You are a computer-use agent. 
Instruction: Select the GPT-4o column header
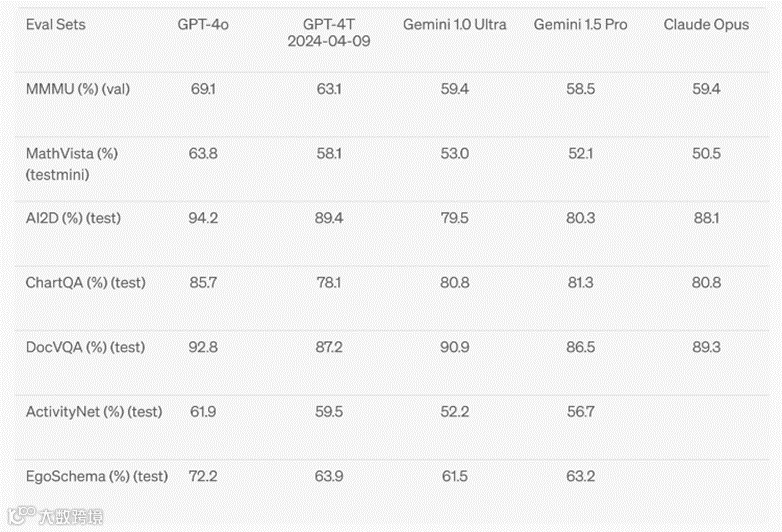coord(203,24)
